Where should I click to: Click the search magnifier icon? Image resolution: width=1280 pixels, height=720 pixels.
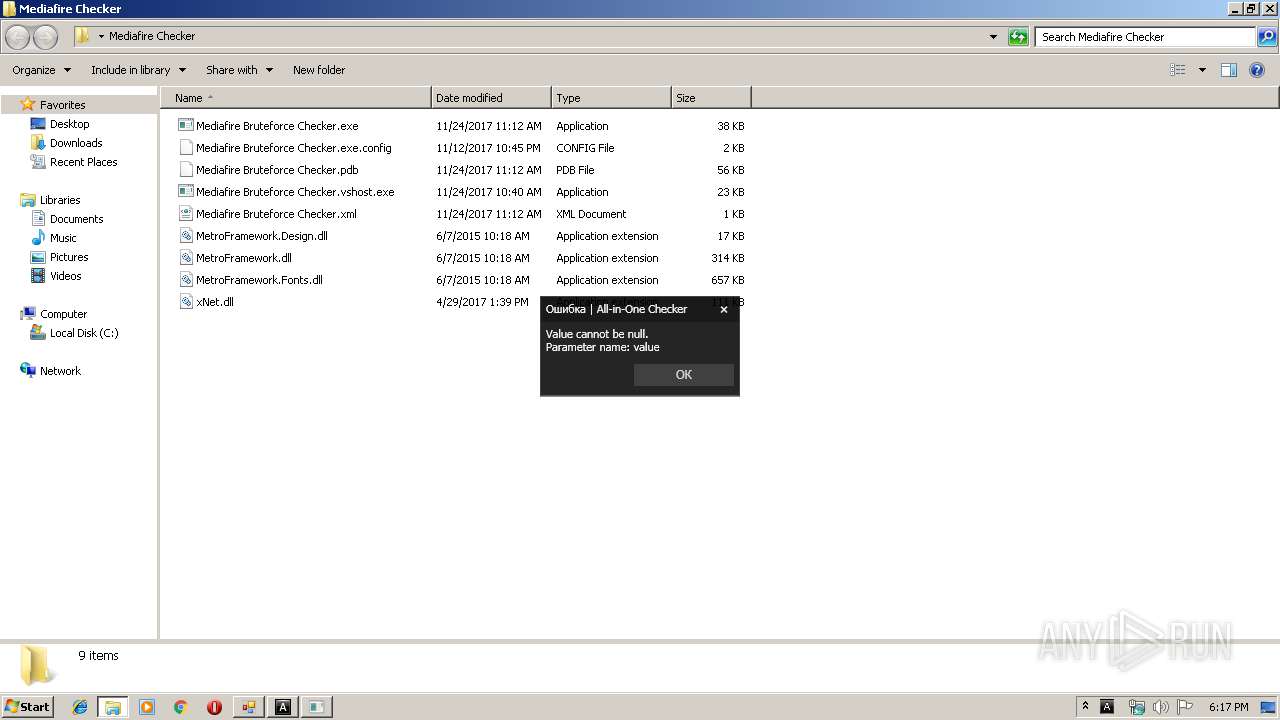click(1266, 37)
